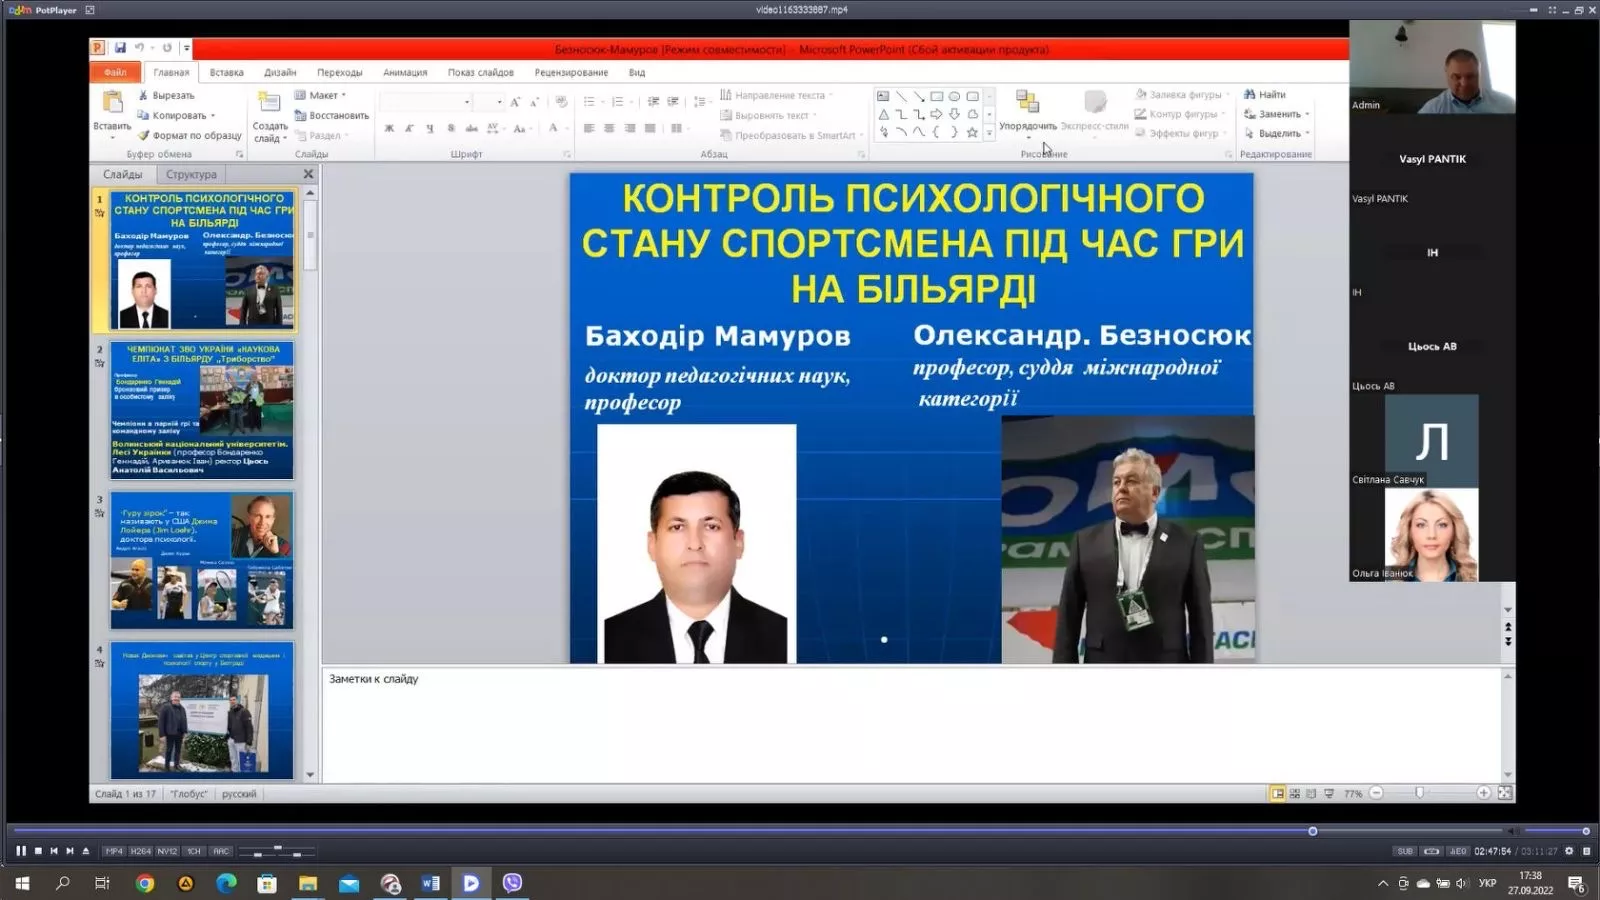This screenshot has height=900, width=1600.
Task: Expand the shapes gallery with the More arrow
Action: click(x=989, y=133)
